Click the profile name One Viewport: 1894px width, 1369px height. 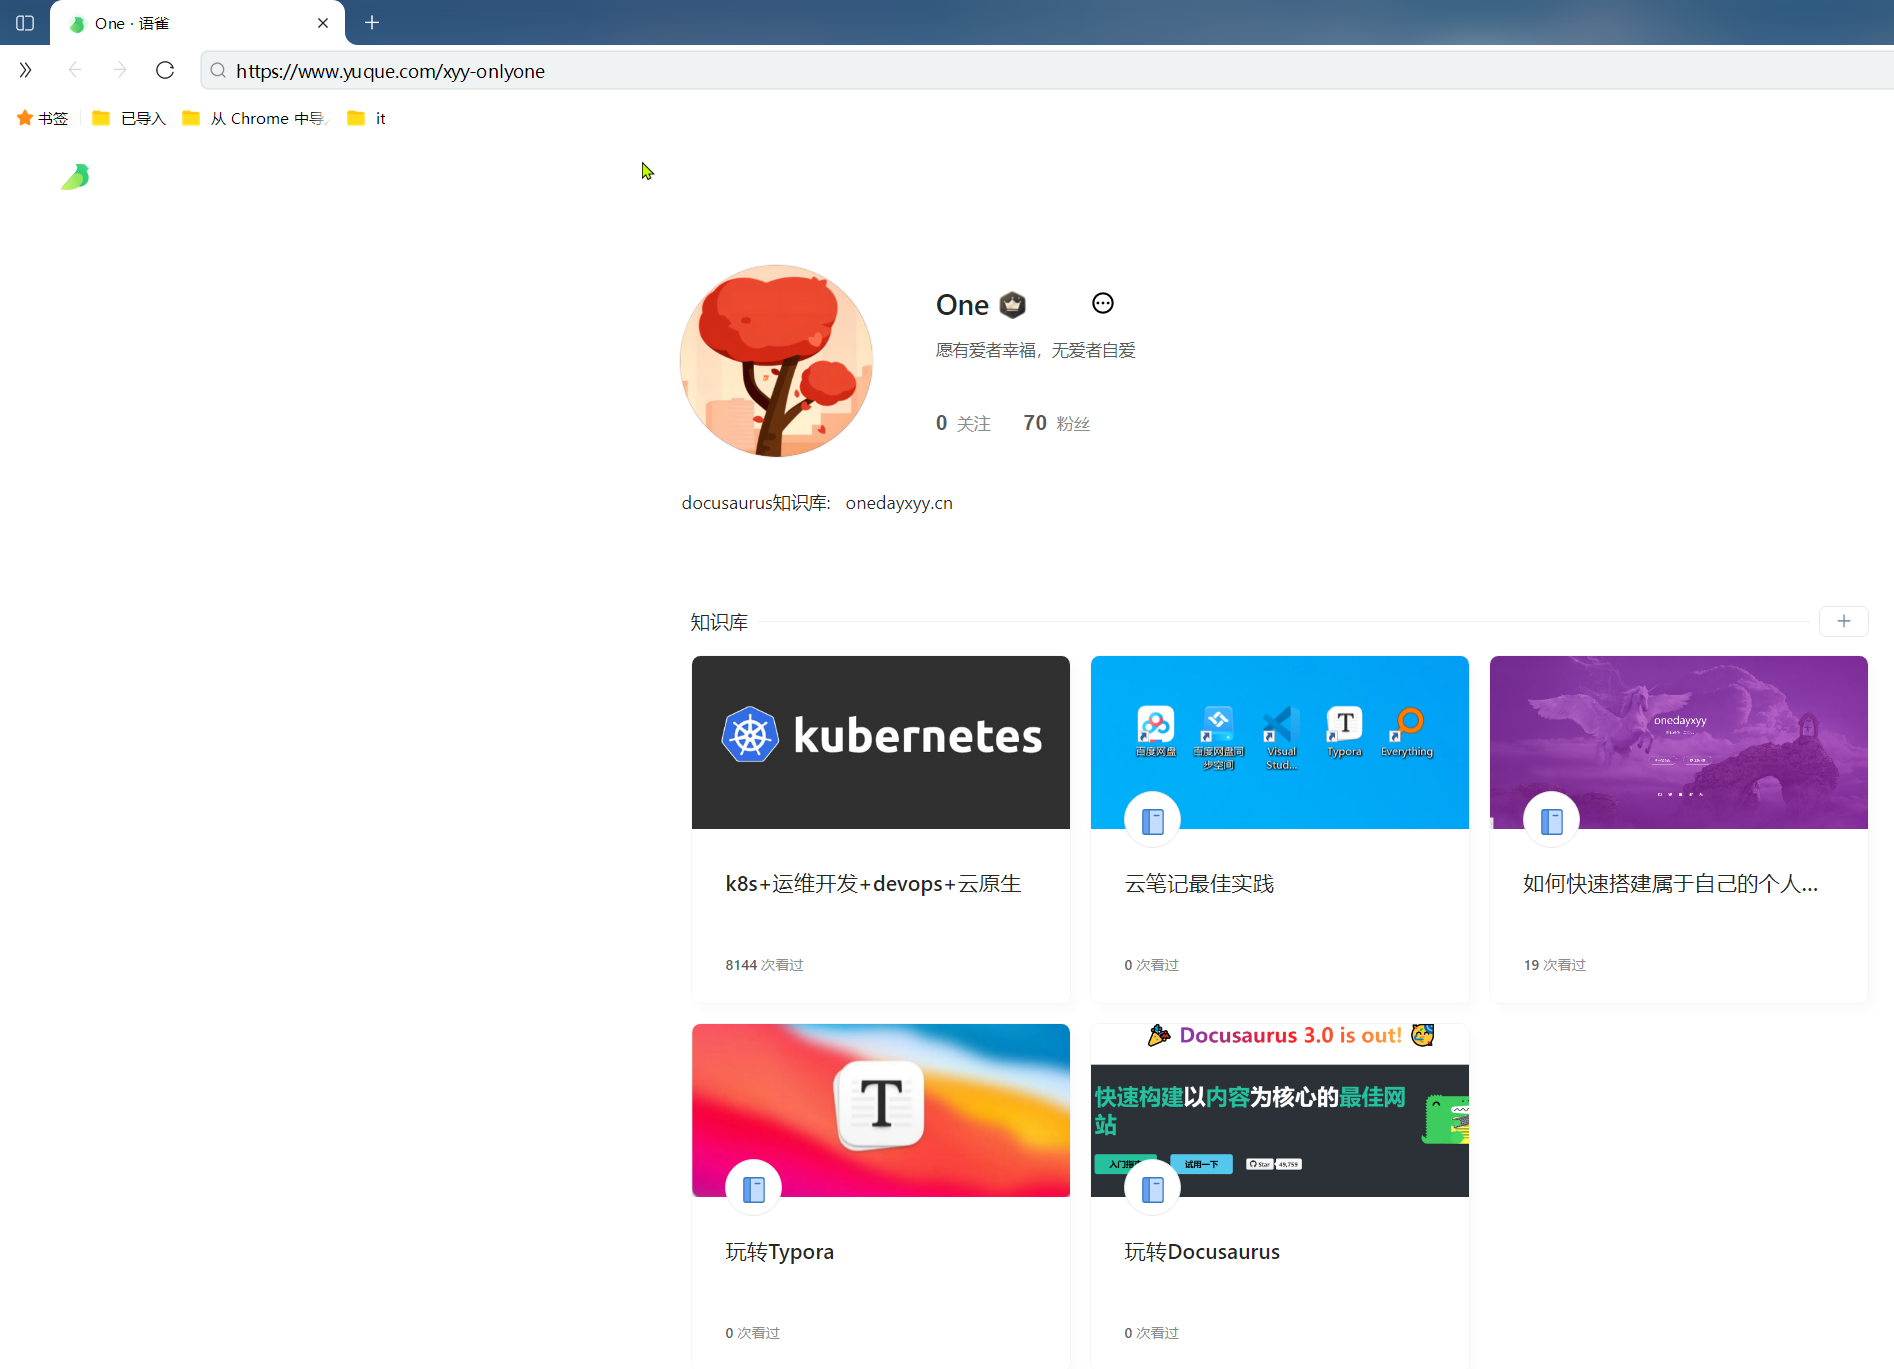point(962,305)
